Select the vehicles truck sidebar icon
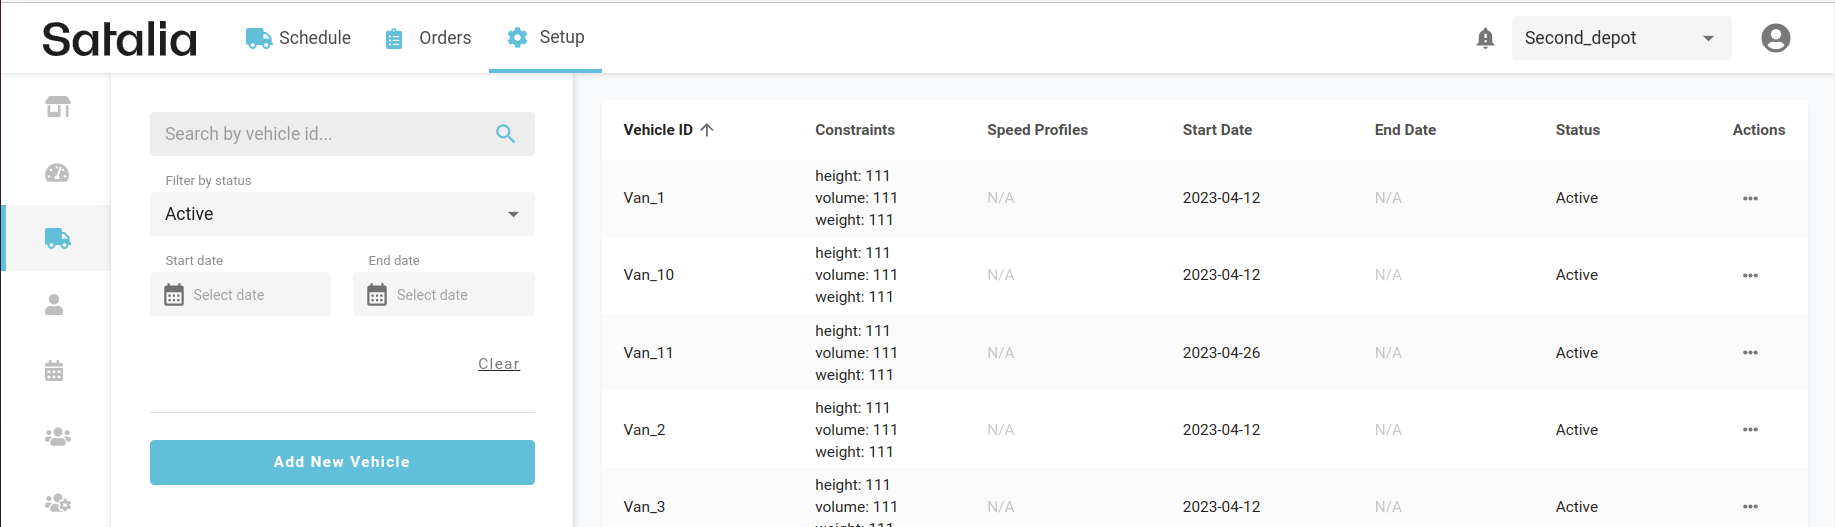1835x527 pixels. click(57, 238)
